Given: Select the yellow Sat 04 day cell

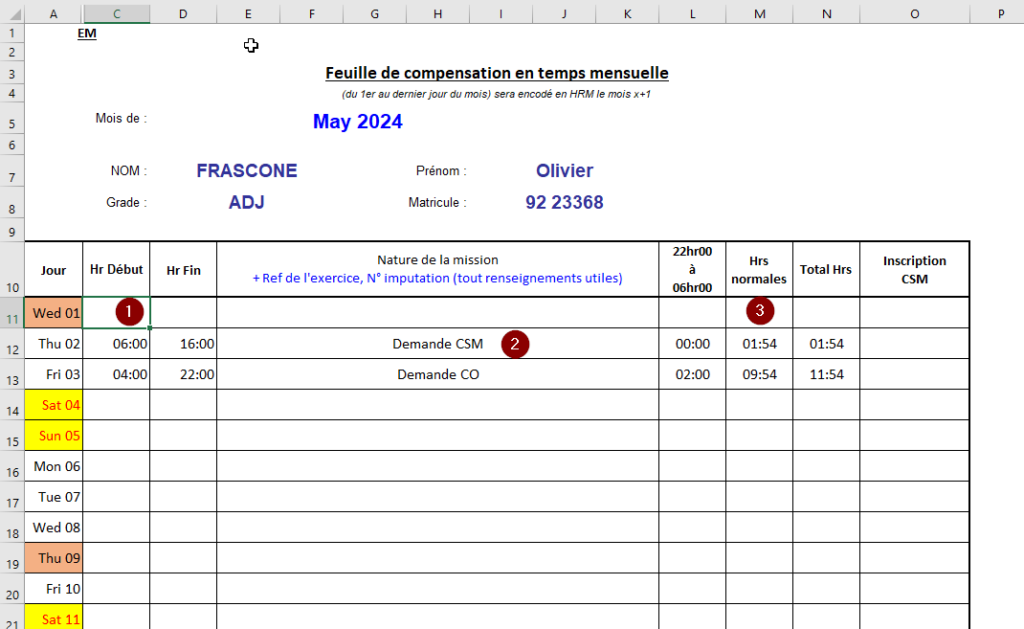Looking at the screenshot, I should tap(54, 405).
